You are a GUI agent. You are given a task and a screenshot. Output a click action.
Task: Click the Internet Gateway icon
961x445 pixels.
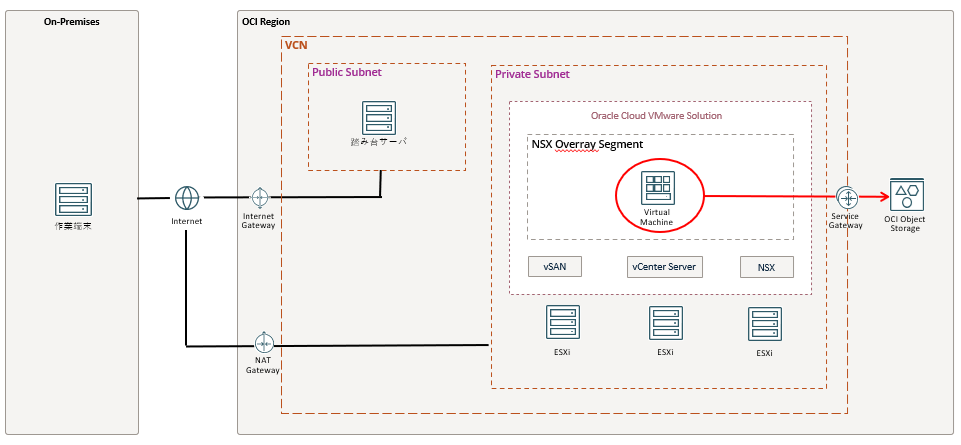click(x=259, y=197)
